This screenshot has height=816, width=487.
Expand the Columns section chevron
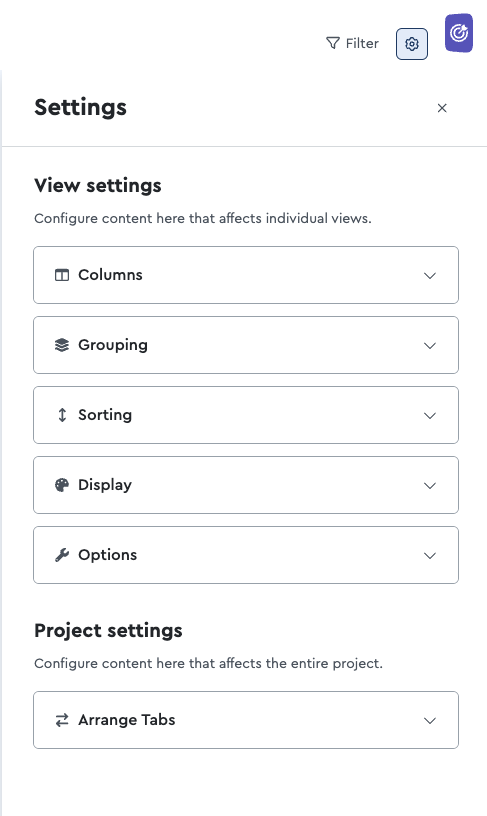(x=430, y=275)
